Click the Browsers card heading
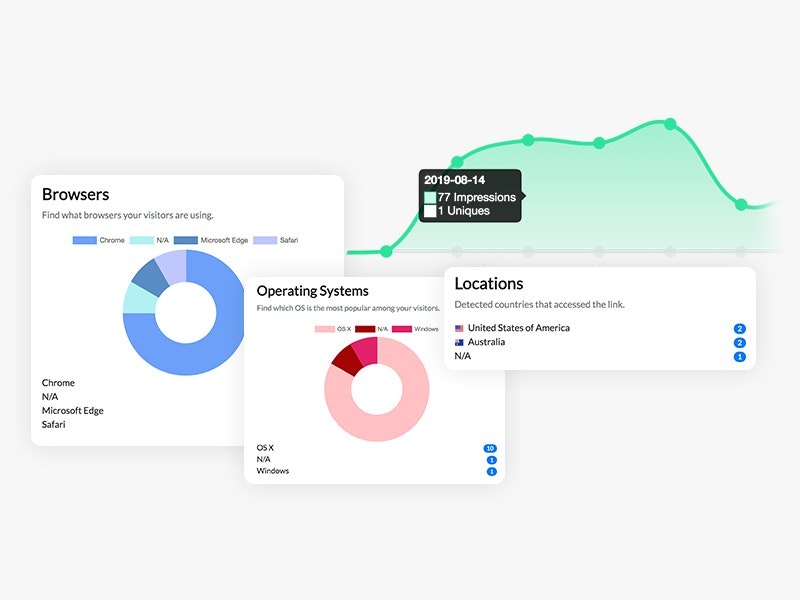The width and height of the screenshot is (800, 600). 76,194
